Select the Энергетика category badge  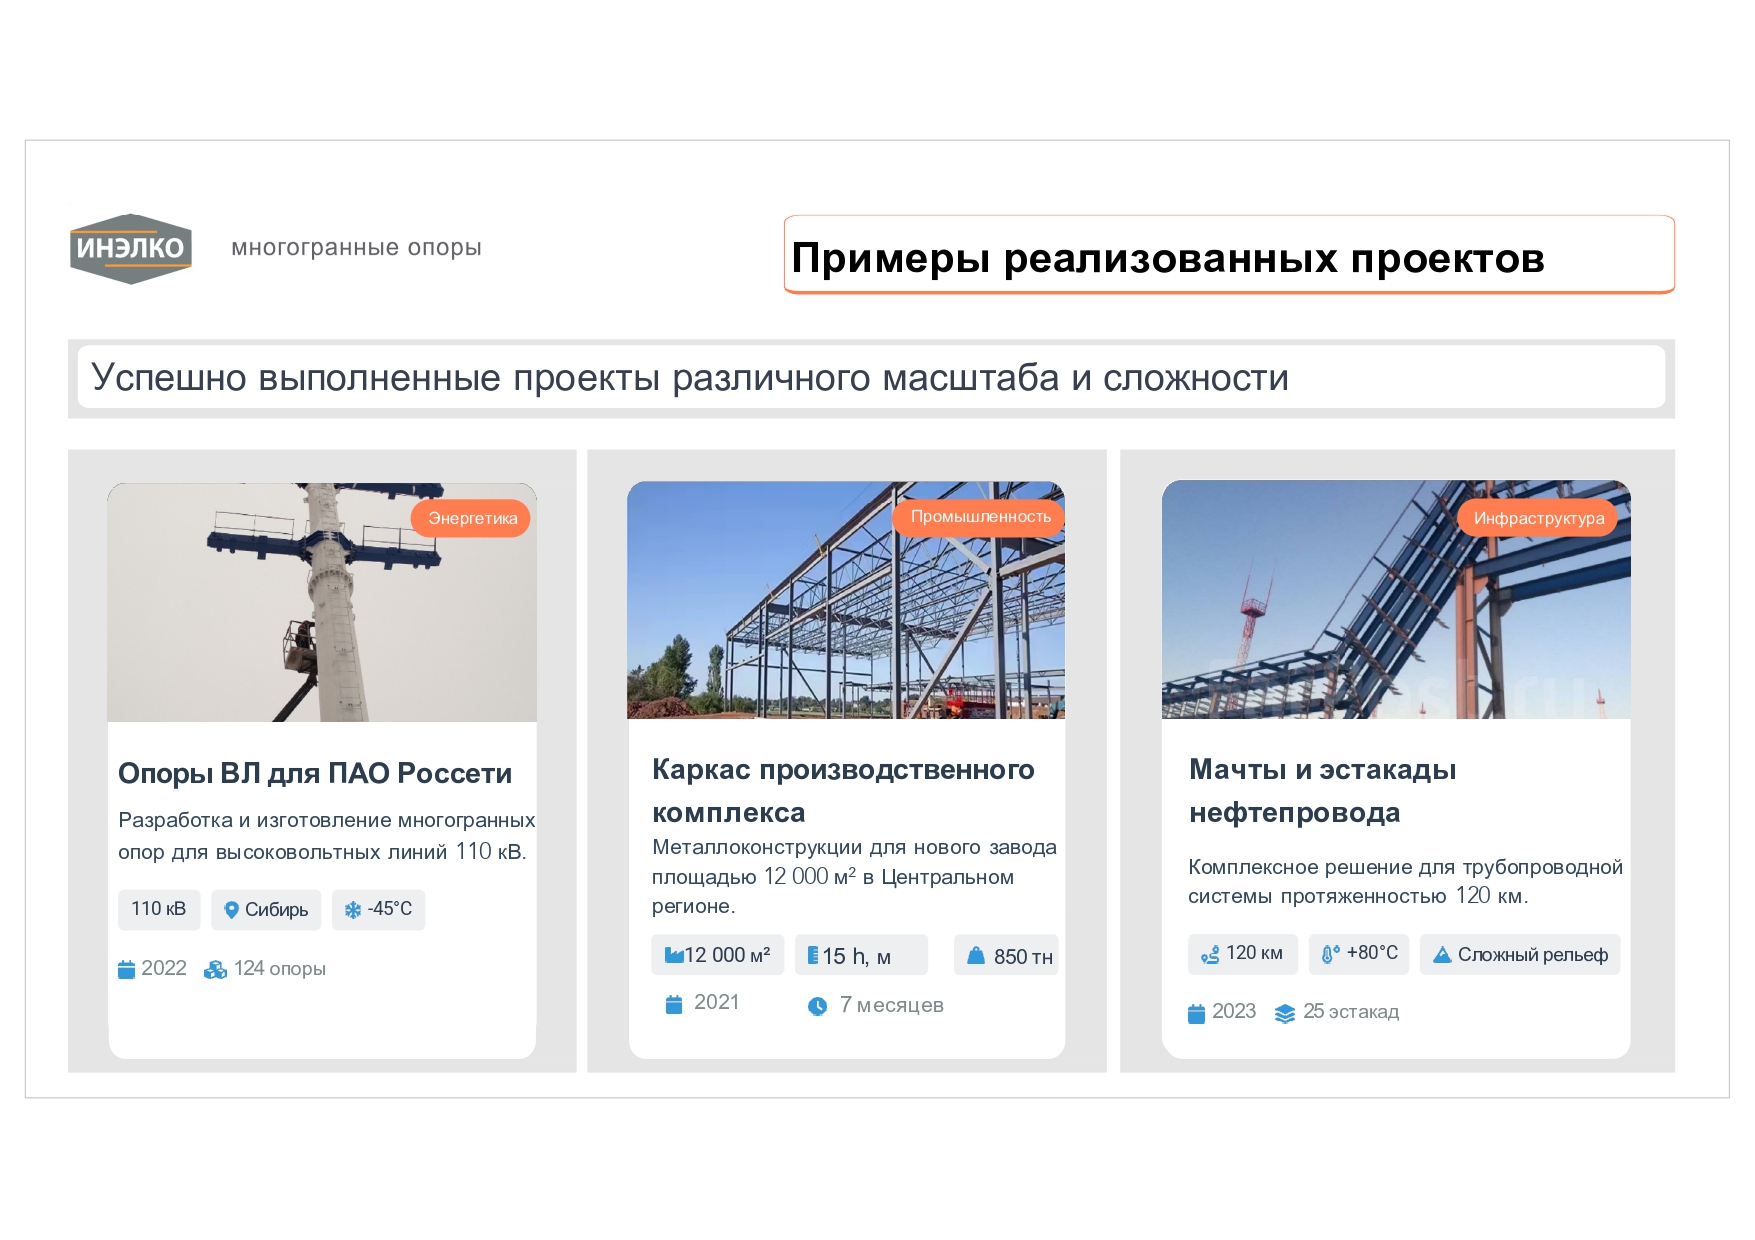471,518
